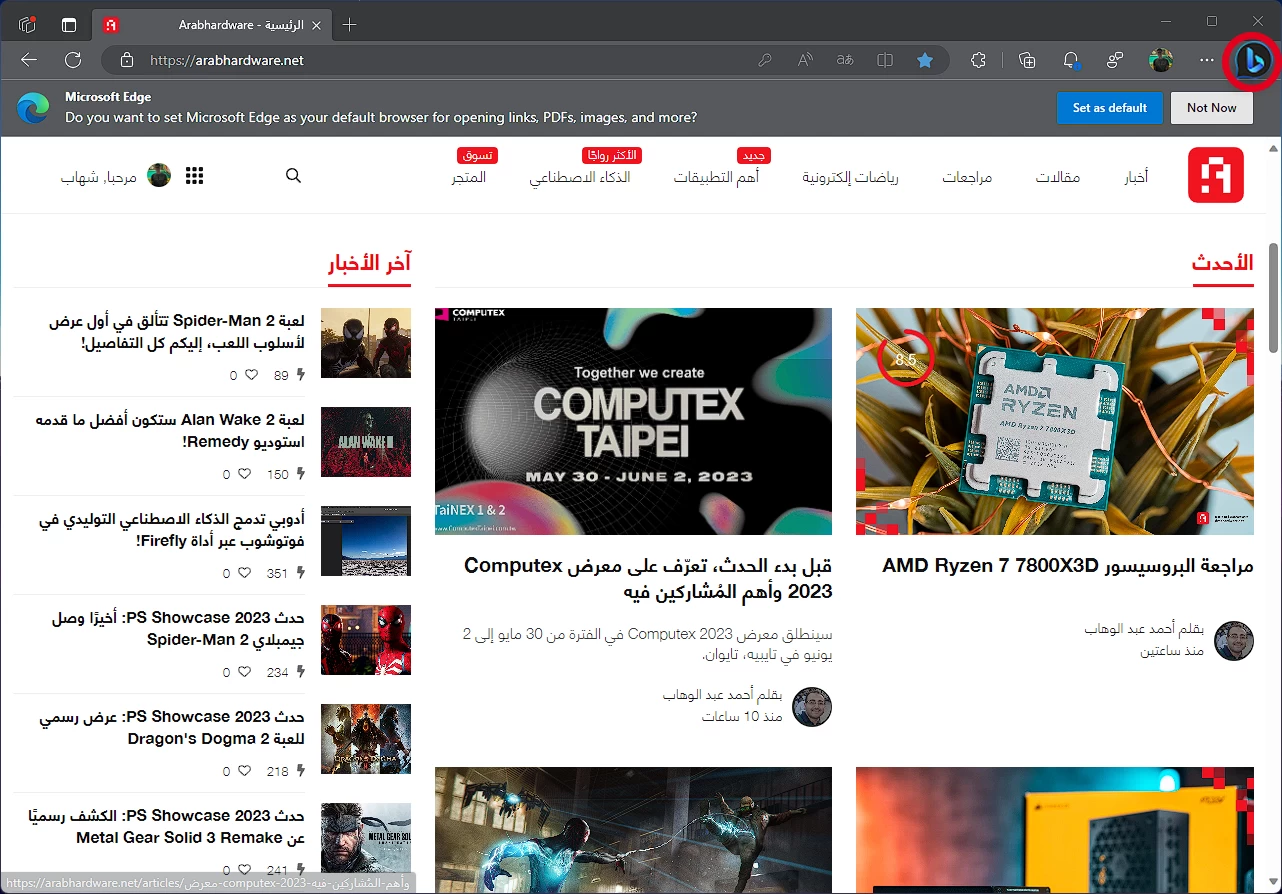Open the Bing chat sidebar button

coord(1251,61)
